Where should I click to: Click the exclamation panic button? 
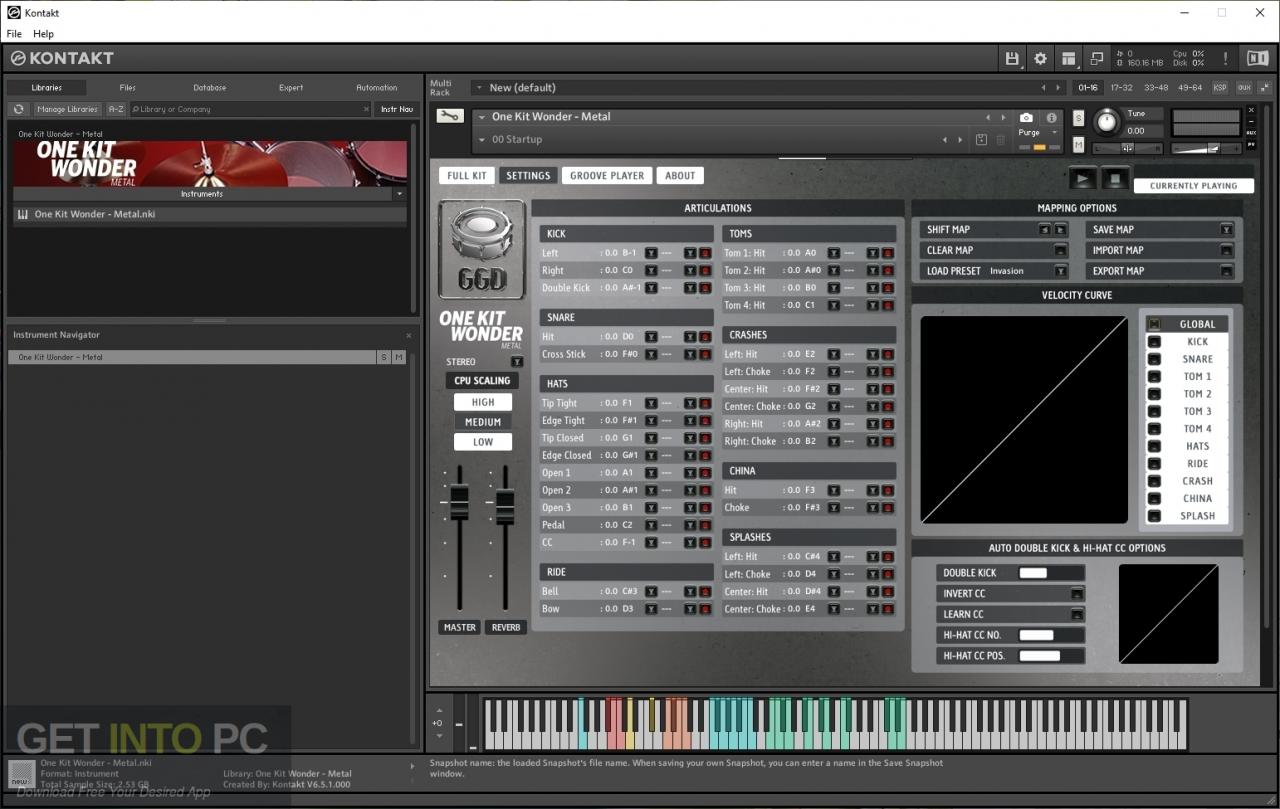coord(1225,58)
